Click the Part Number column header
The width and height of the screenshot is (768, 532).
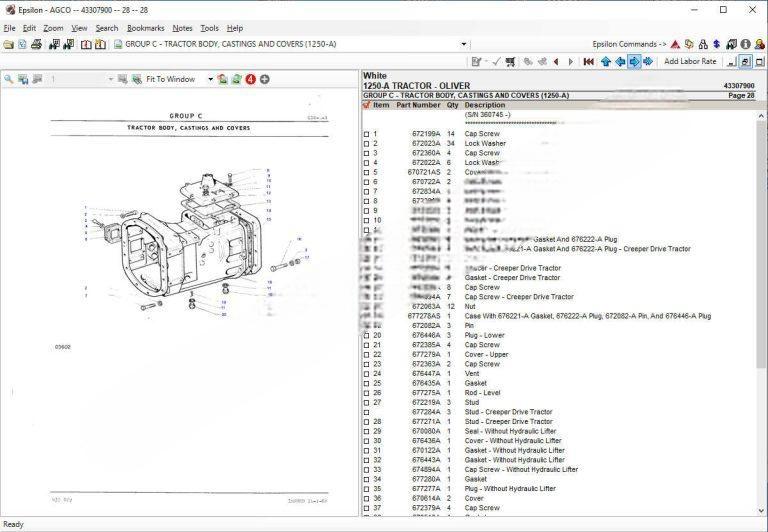[418, 105]
